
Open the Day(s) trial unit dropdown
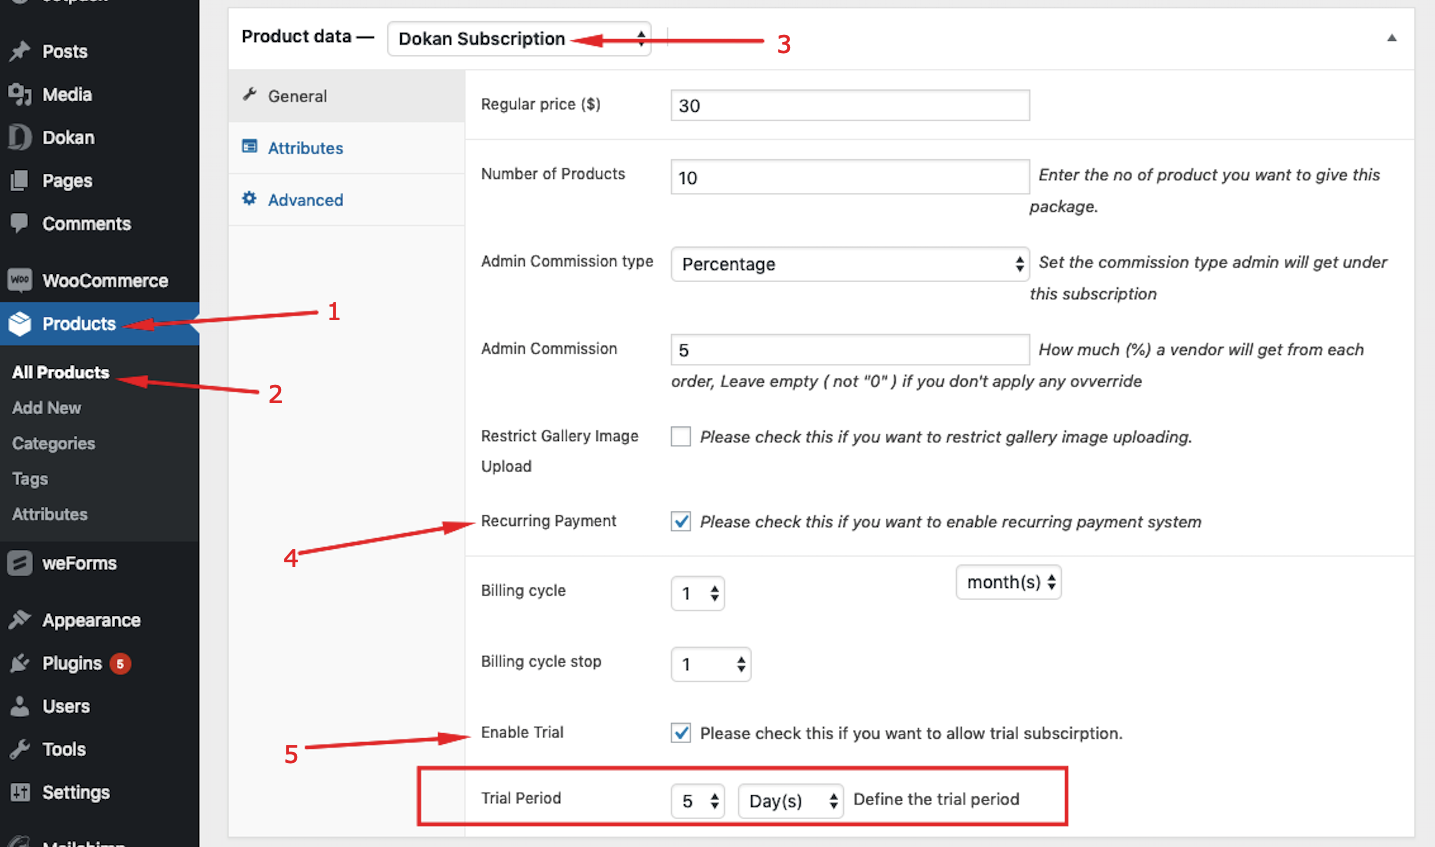[x=791, y=801]
